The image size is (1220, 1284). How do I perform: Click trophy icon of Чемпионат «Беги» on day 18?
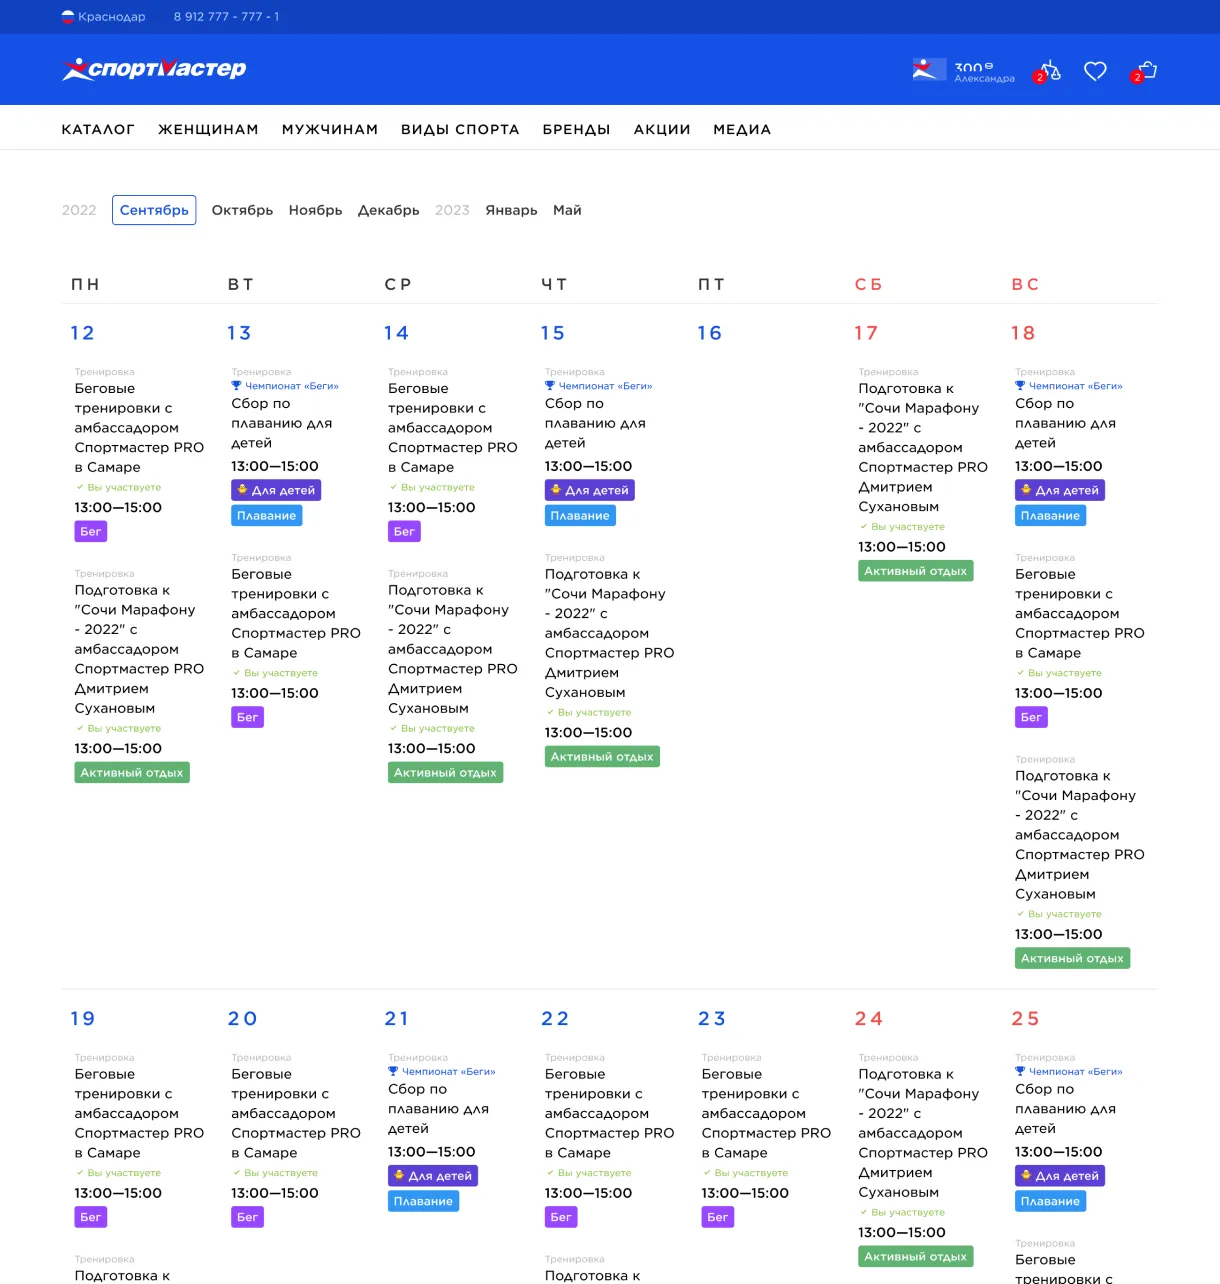[1020, 386]
